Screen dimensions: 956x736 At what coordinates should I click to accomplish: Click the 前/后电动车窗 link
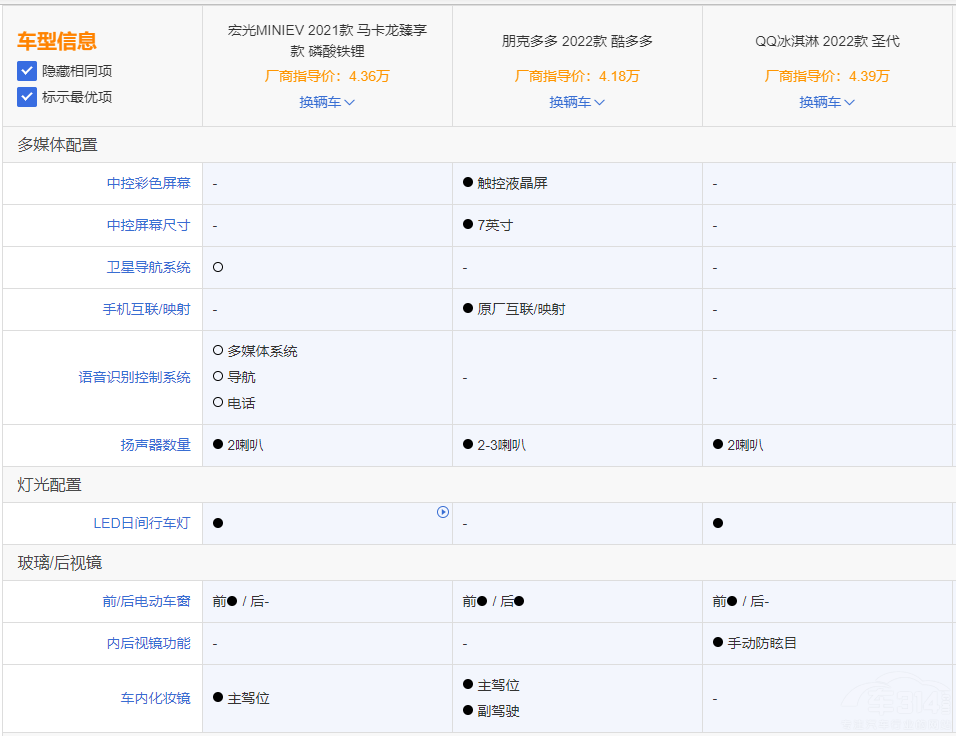pos(146,601)
